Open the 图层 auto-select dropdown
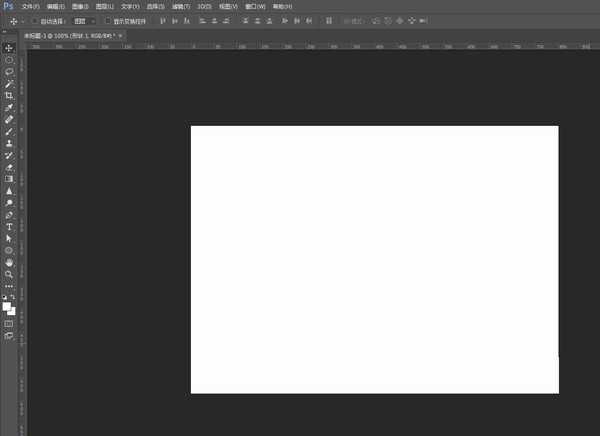Viewport: 600px width, 436px height. tap(85, 20)
